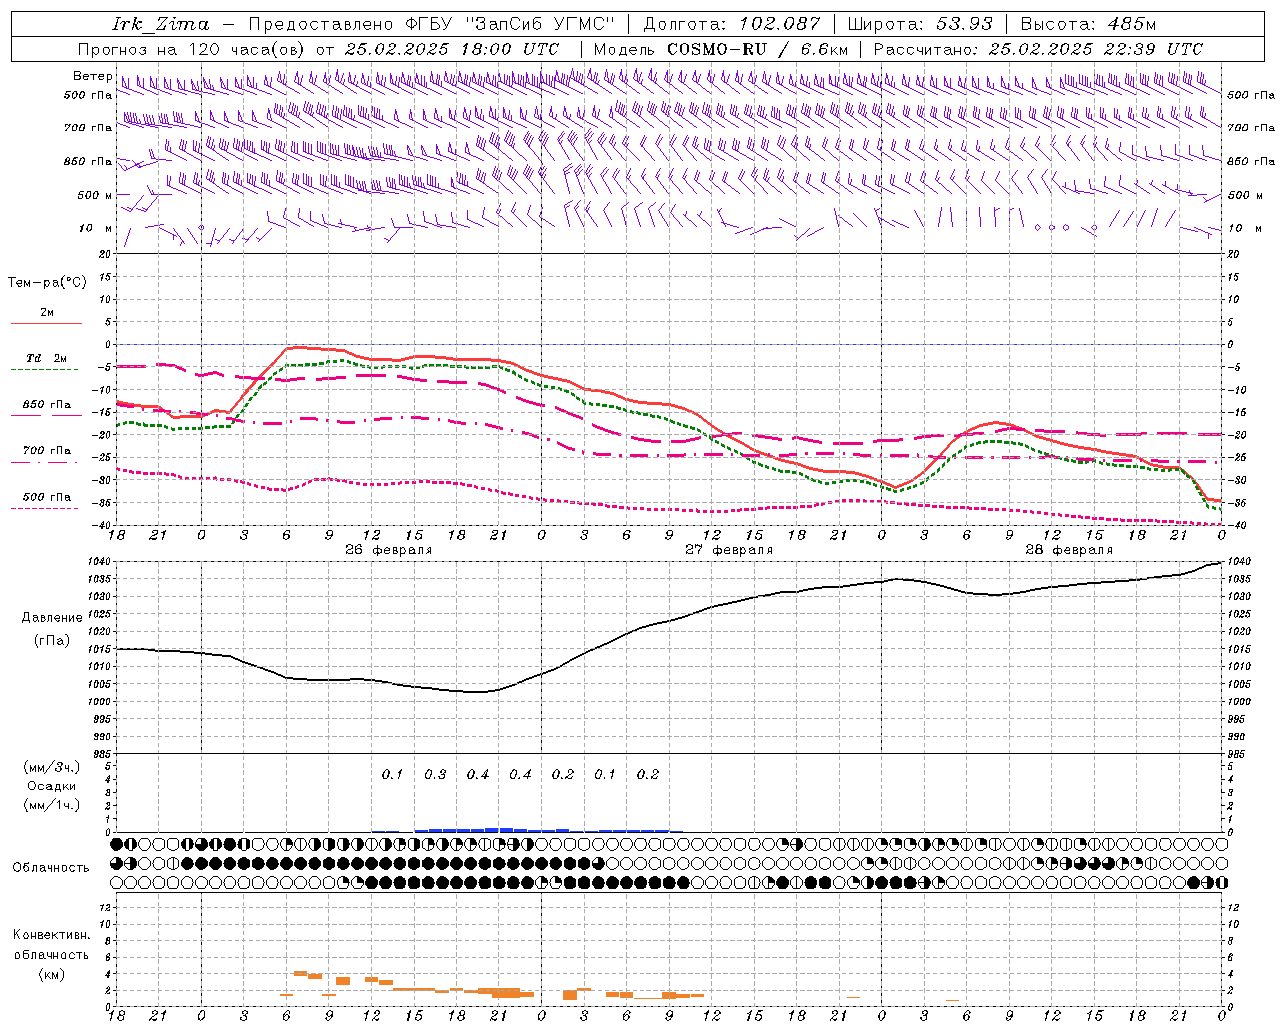Image resolution: width=1280 pixels, height=1024 pixels.
Task: Select the text Предоставлено ФГБУ "ЗапСиб УГМС"
Action: tap(431, 24)
